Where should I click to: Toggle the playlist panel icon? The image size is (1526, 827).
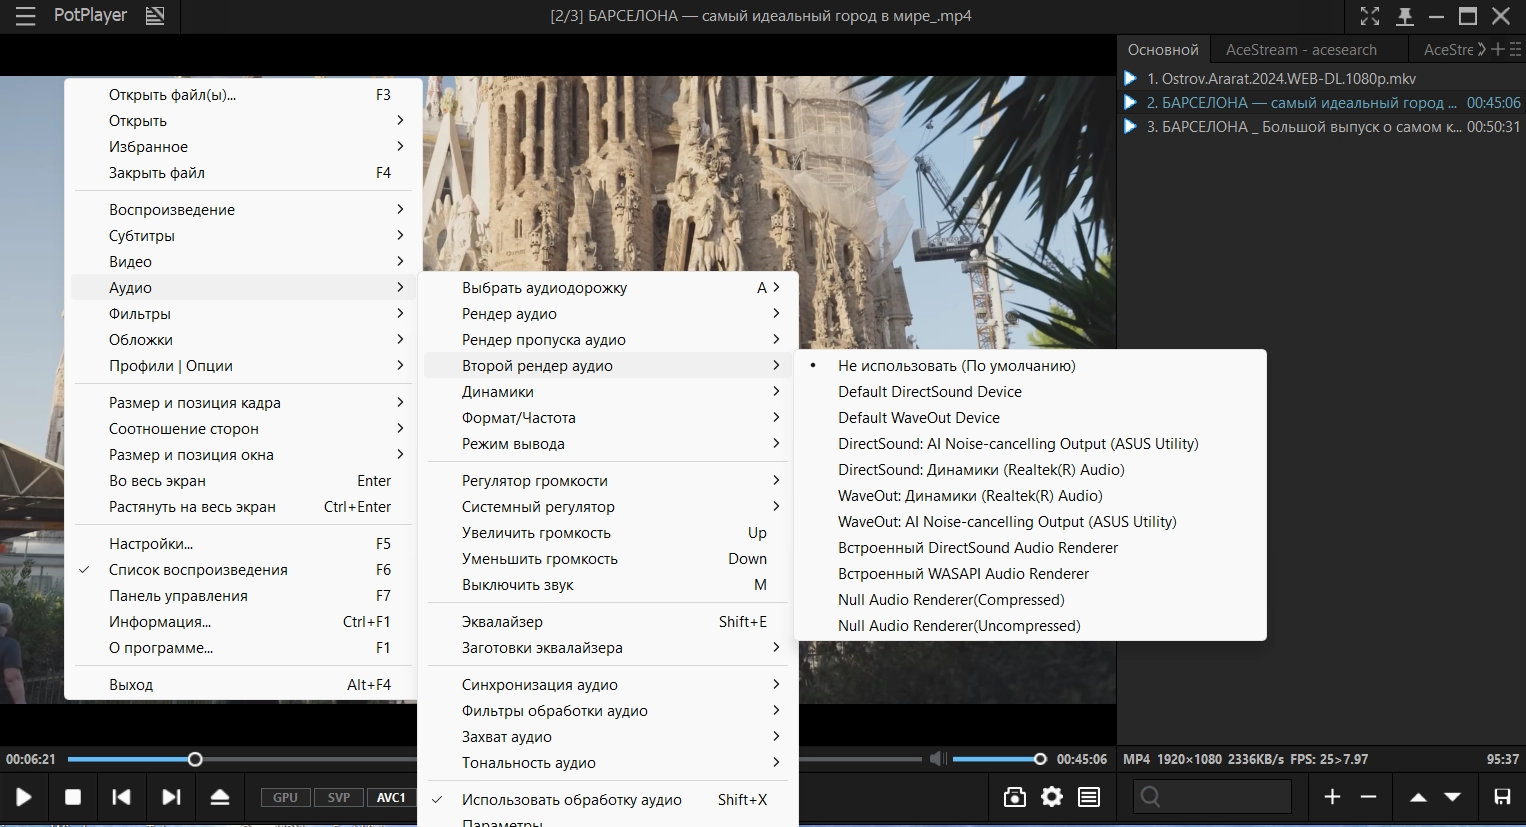1089,797
